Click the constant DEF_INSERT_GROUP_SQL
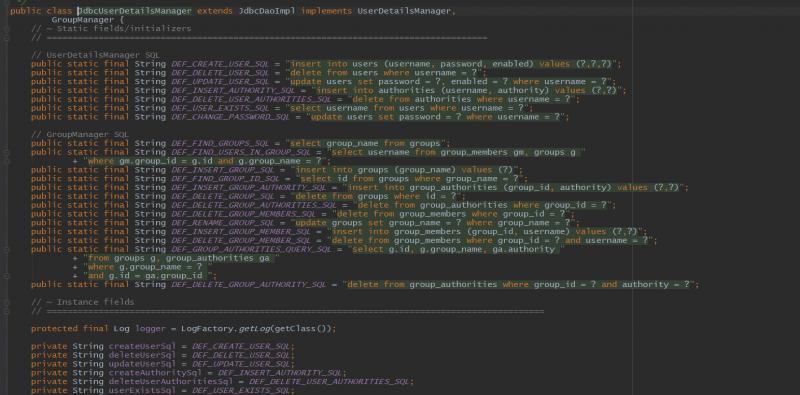The image size is (800, 395). coord(223,170)
